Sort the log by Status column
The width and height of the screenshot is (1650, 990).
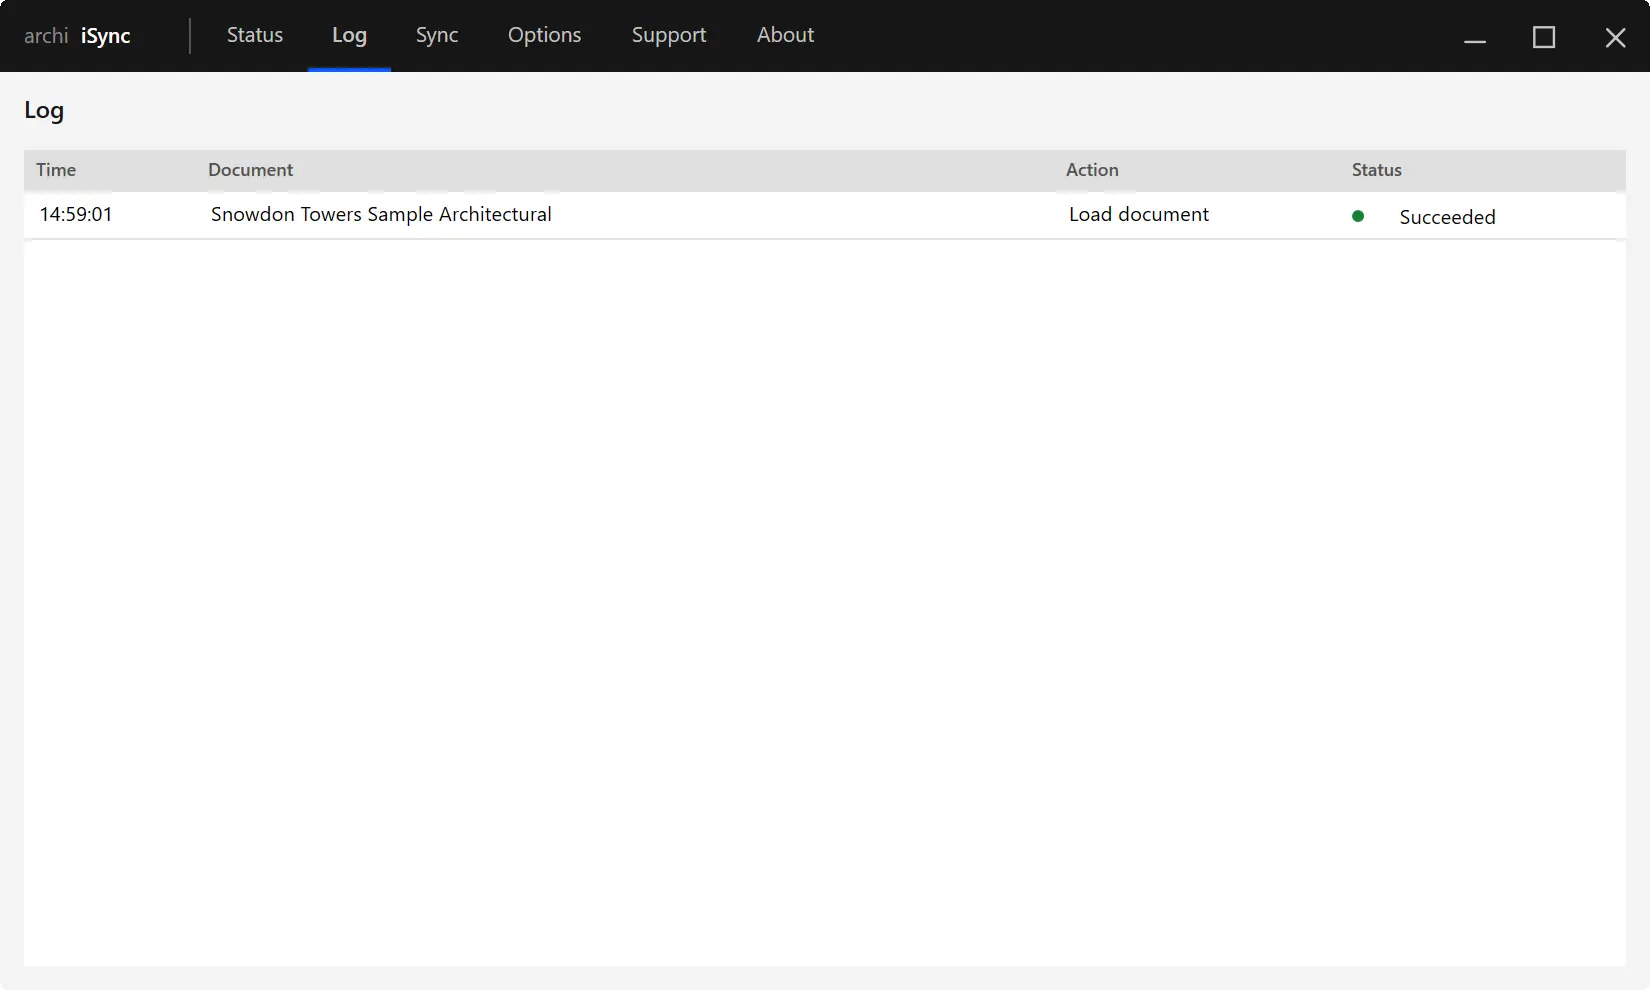1375,170
